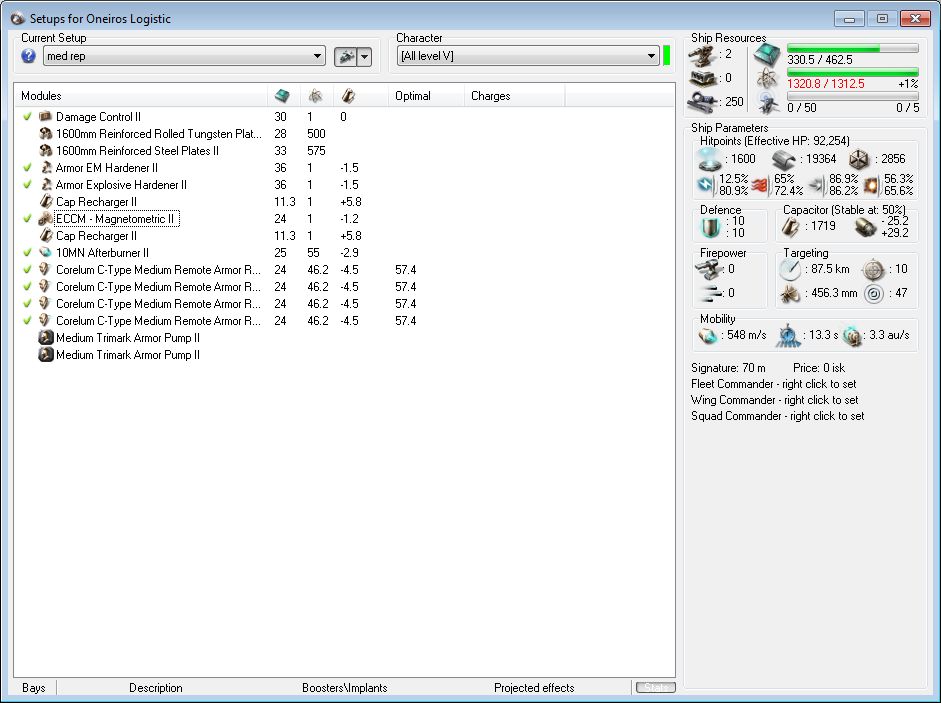Select the last Medium Trimark Armor Pump II row
Screen dimensions: 941x703
click(345, 355)
